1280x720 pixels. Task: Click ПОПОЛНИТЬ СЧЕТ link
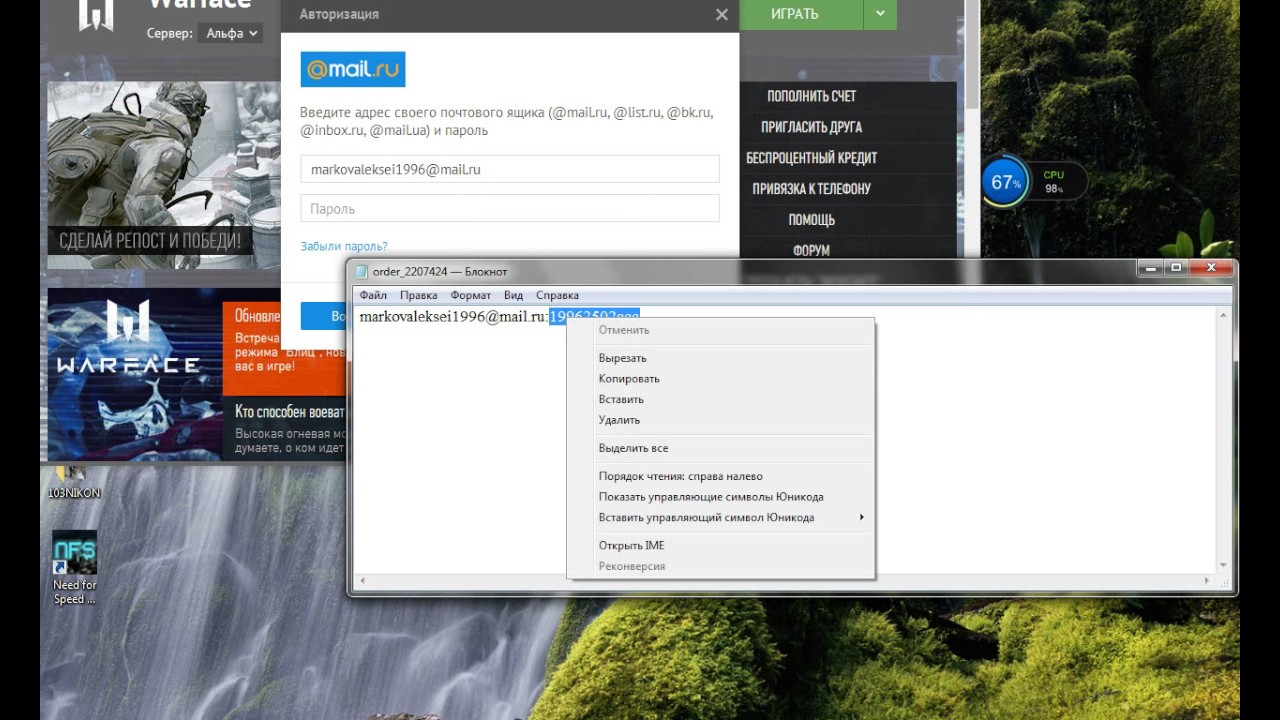pos(811,96)
